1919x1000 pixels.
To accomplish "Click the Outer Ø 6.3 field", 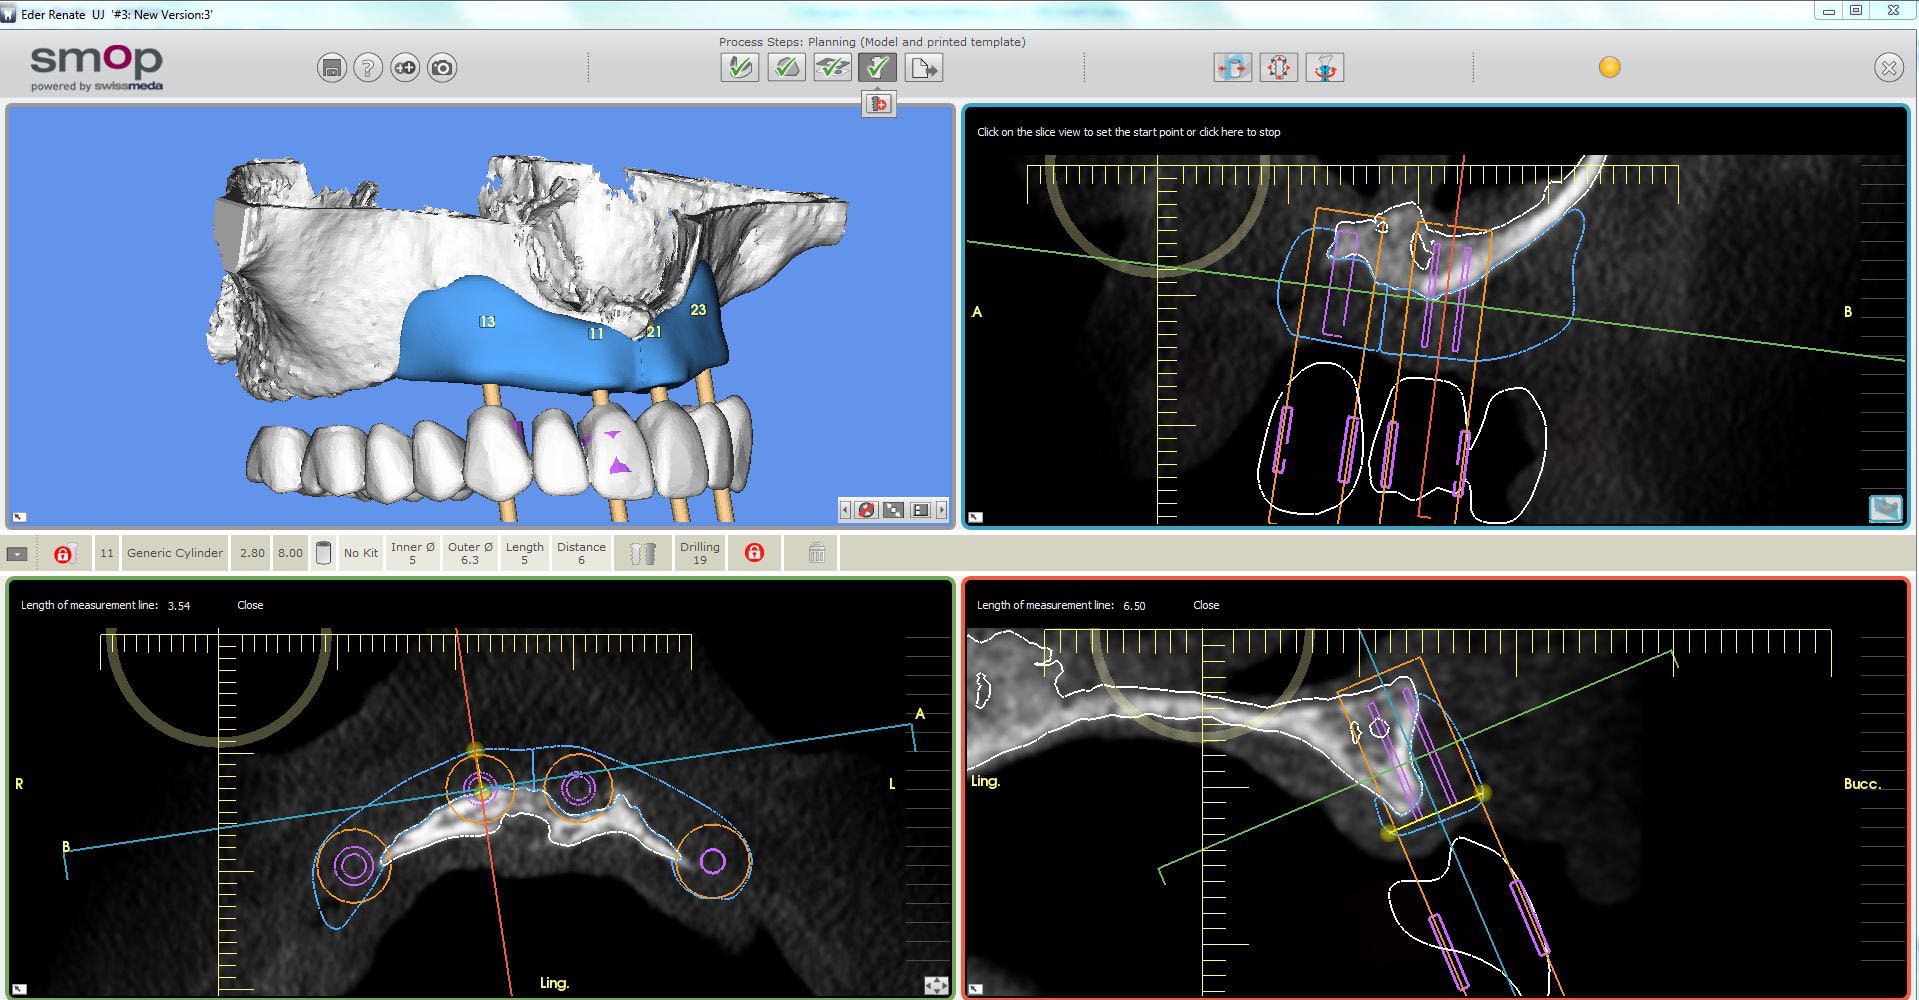I will click(470, 553).
